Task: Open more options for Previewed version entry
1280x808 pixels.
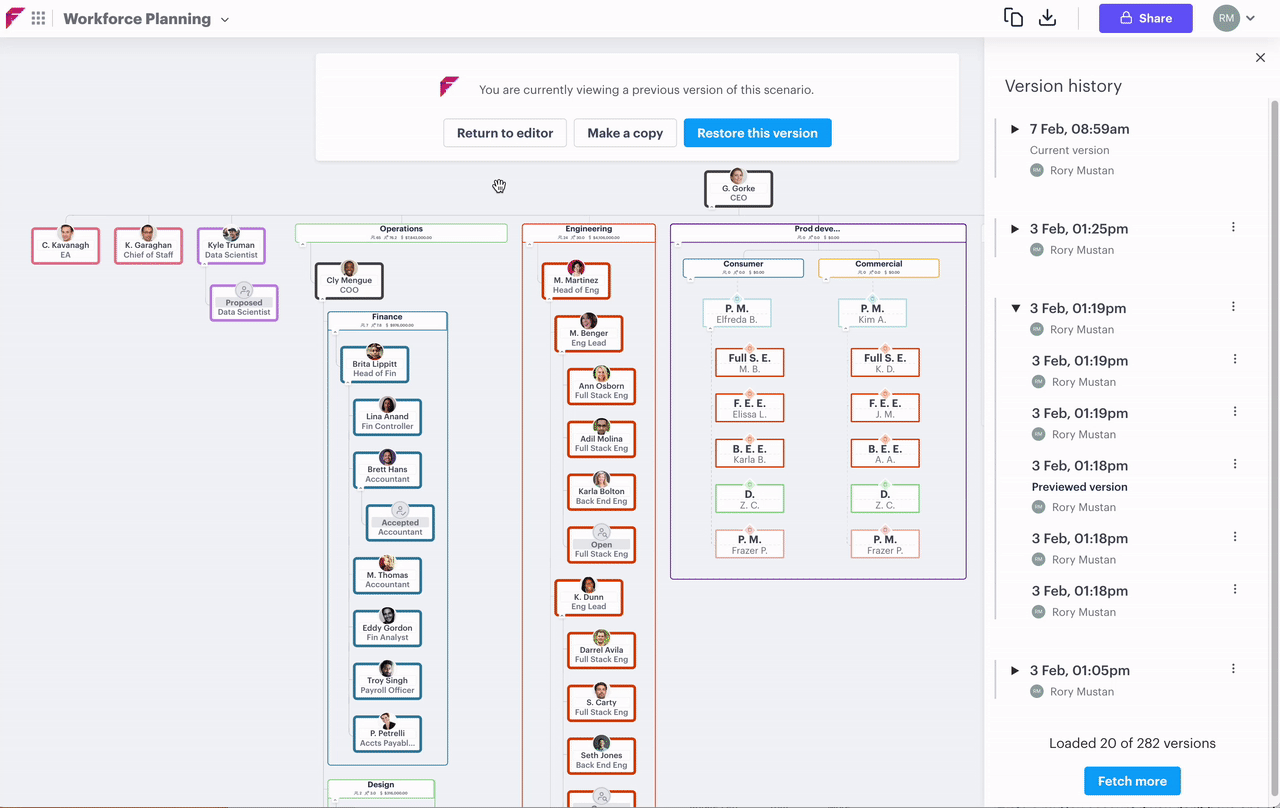Action: pyautogui.click(x=1235, y=464)
